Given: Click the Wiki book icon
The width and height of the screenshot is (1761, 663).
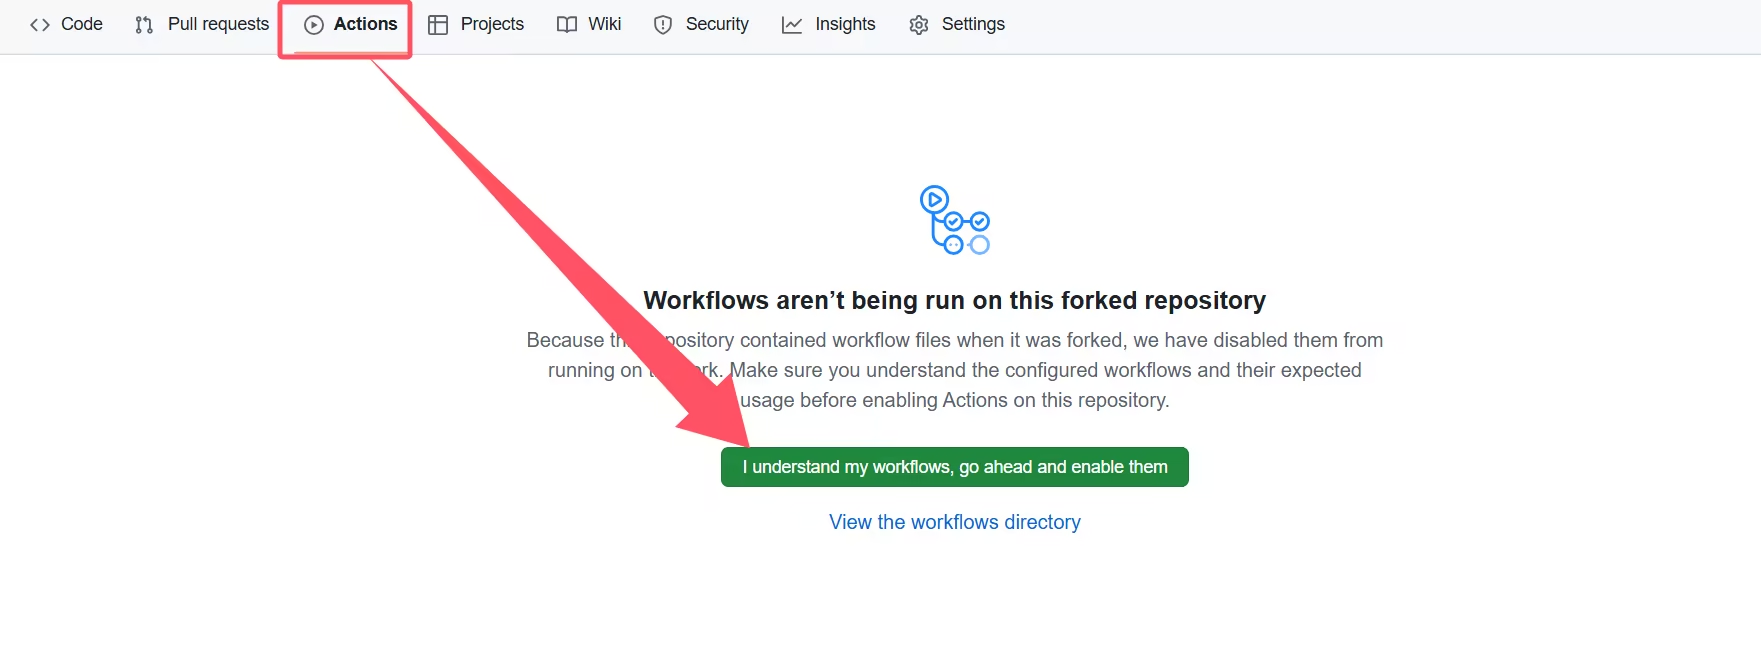Looking at the screenshot, I should pos(567,25).
